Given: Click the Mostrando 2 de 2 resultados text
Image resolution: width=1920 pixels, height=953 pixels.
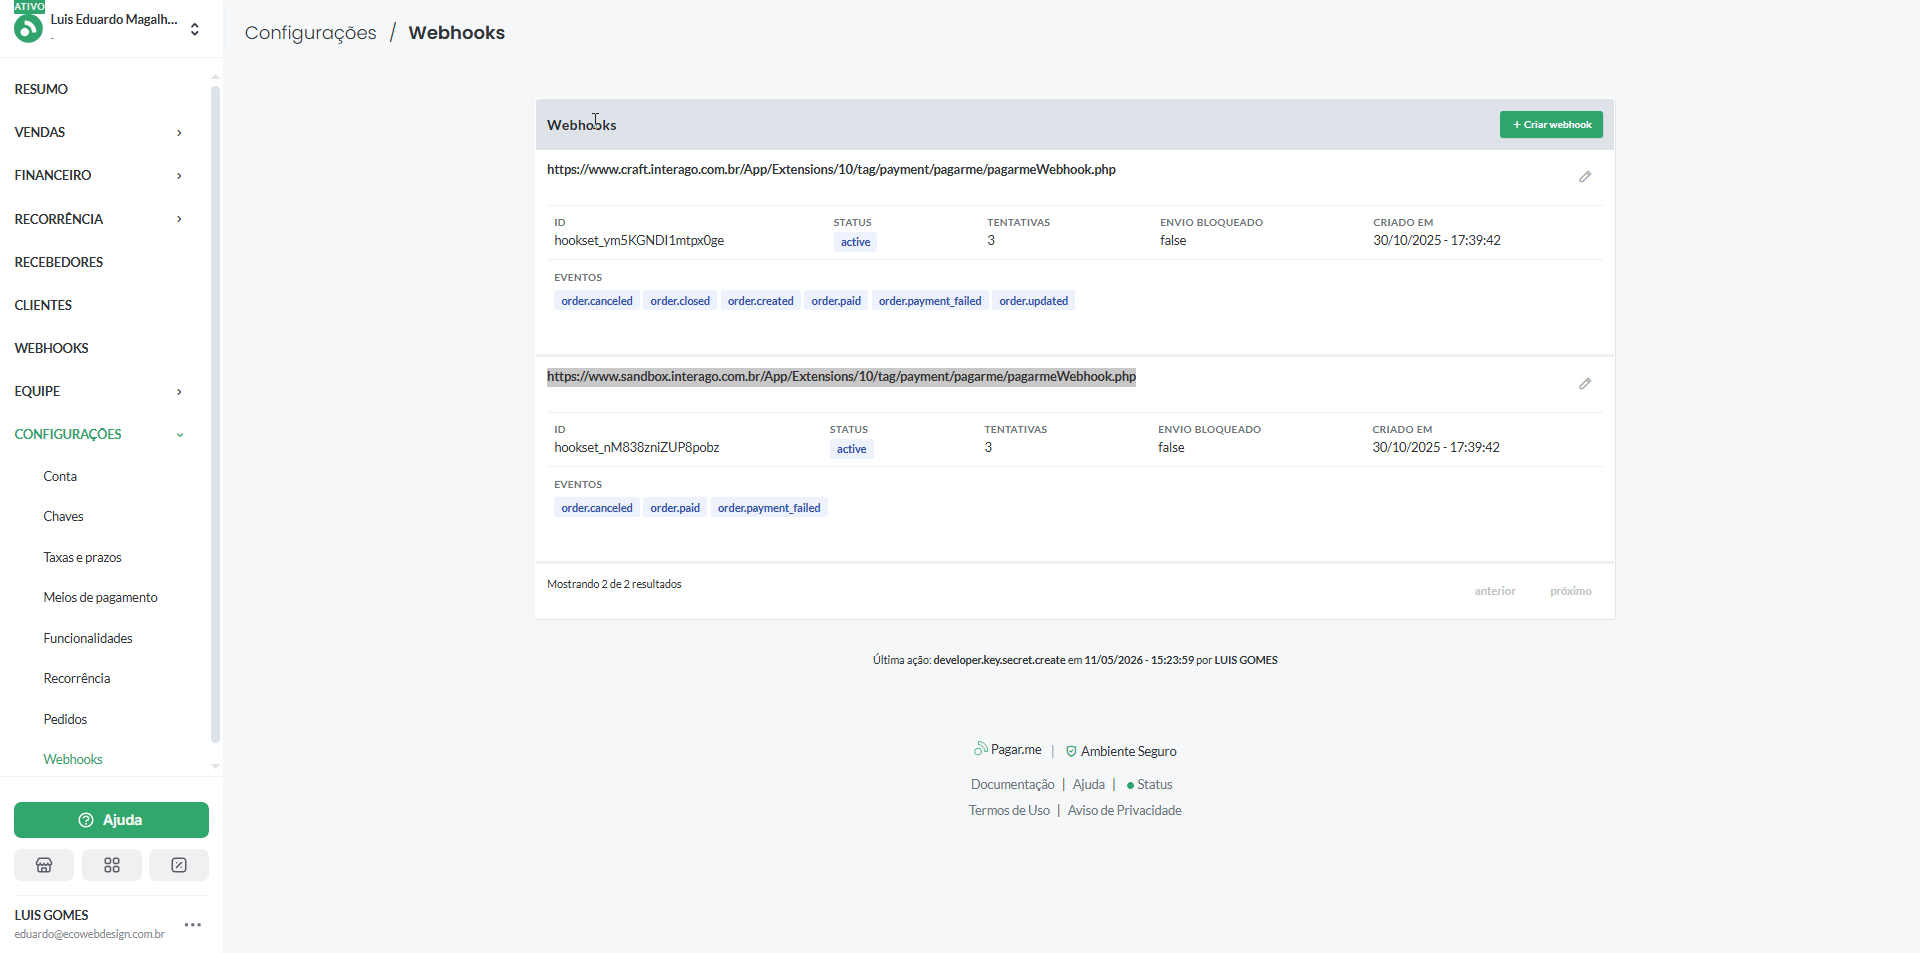Looking at the screenshot, I should pos(614,584).
